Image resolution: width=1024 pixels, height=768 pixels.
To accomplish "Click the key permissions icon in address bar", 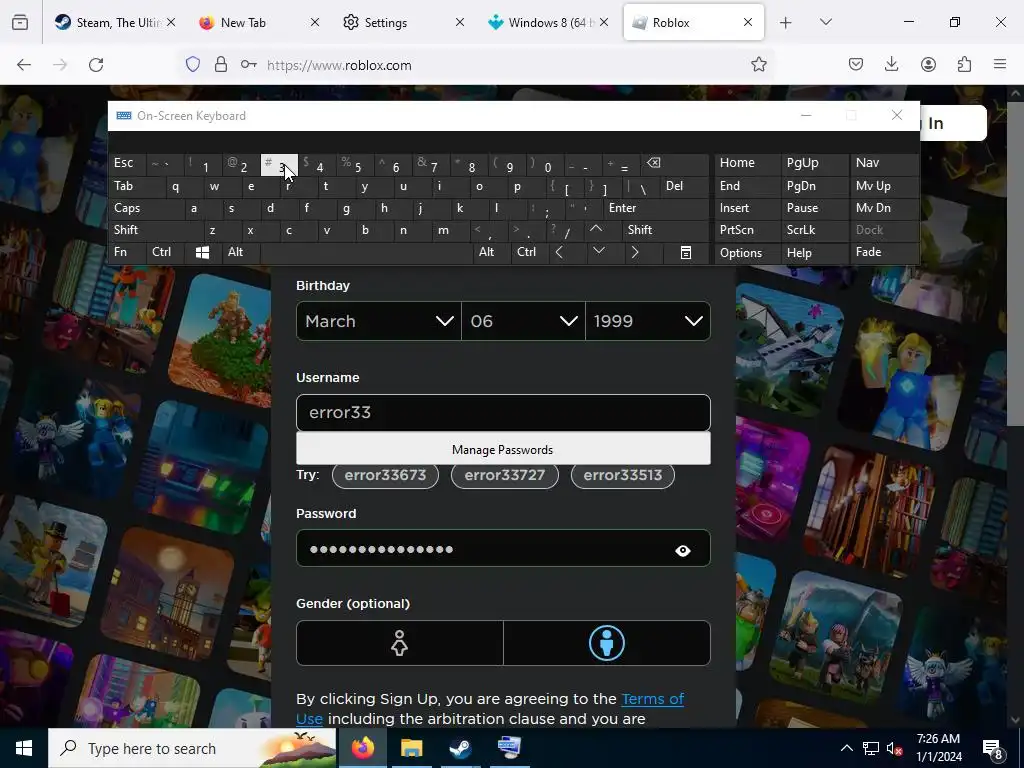I will coord(249,65).
